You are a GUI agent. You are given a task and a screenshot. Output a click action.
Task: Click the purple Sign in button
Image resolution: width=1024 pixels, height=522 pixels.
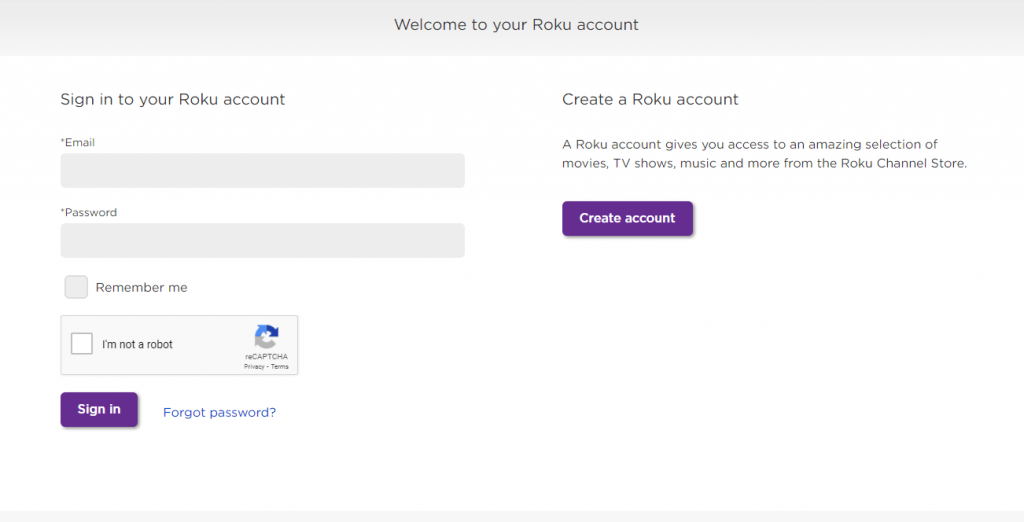tap(99, 410)
